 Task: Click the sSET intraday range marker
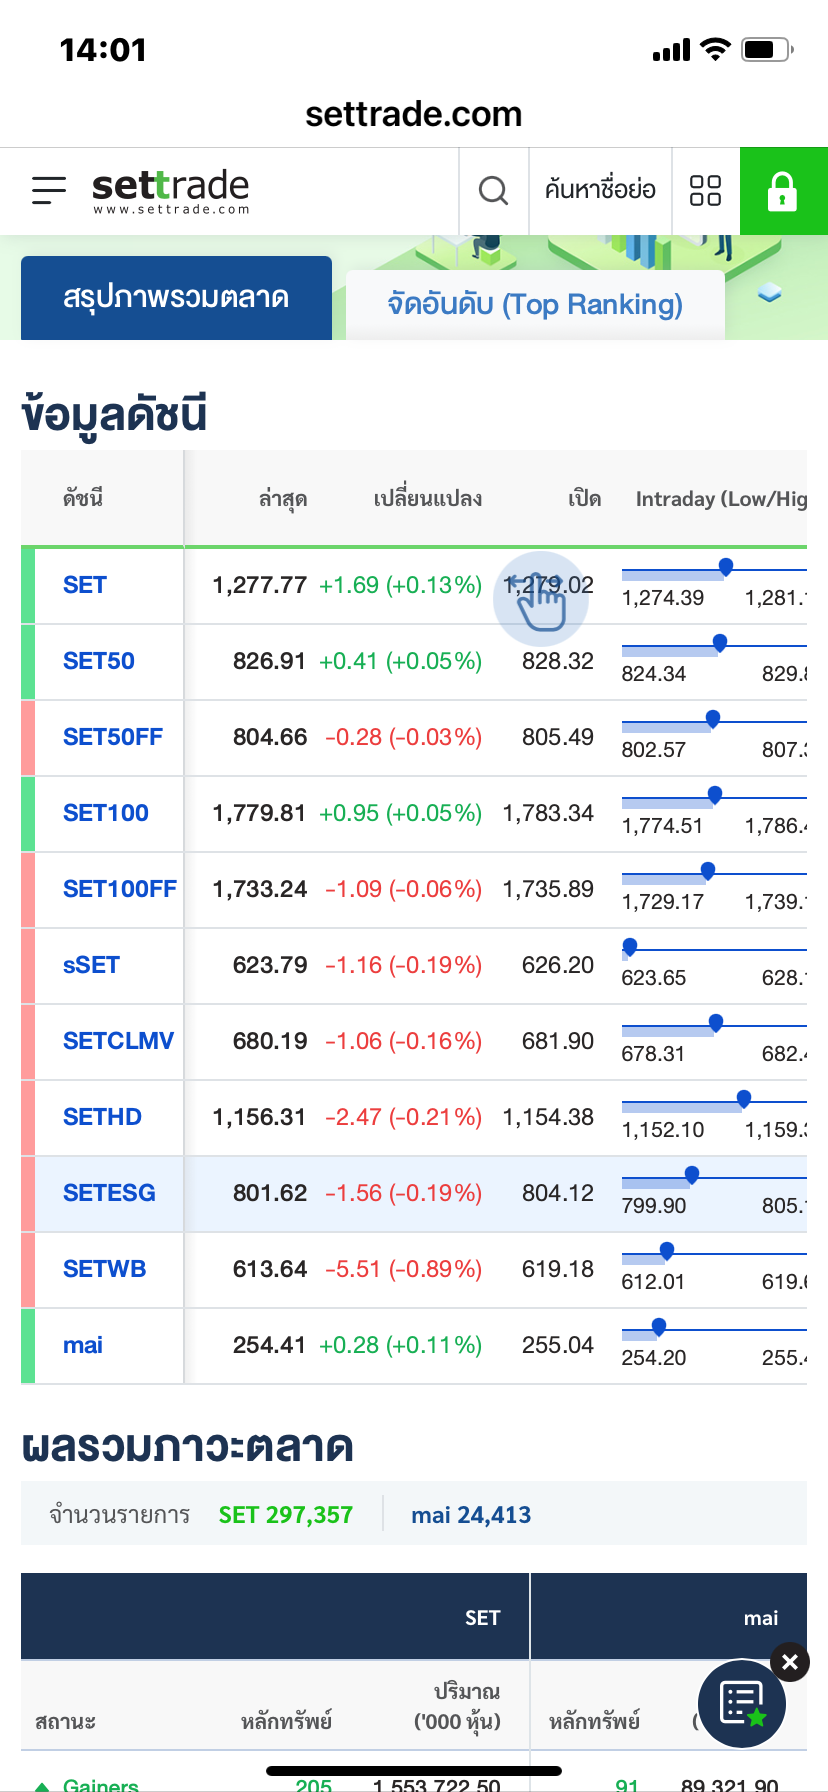pyautogui.click(x=630, y=946)
